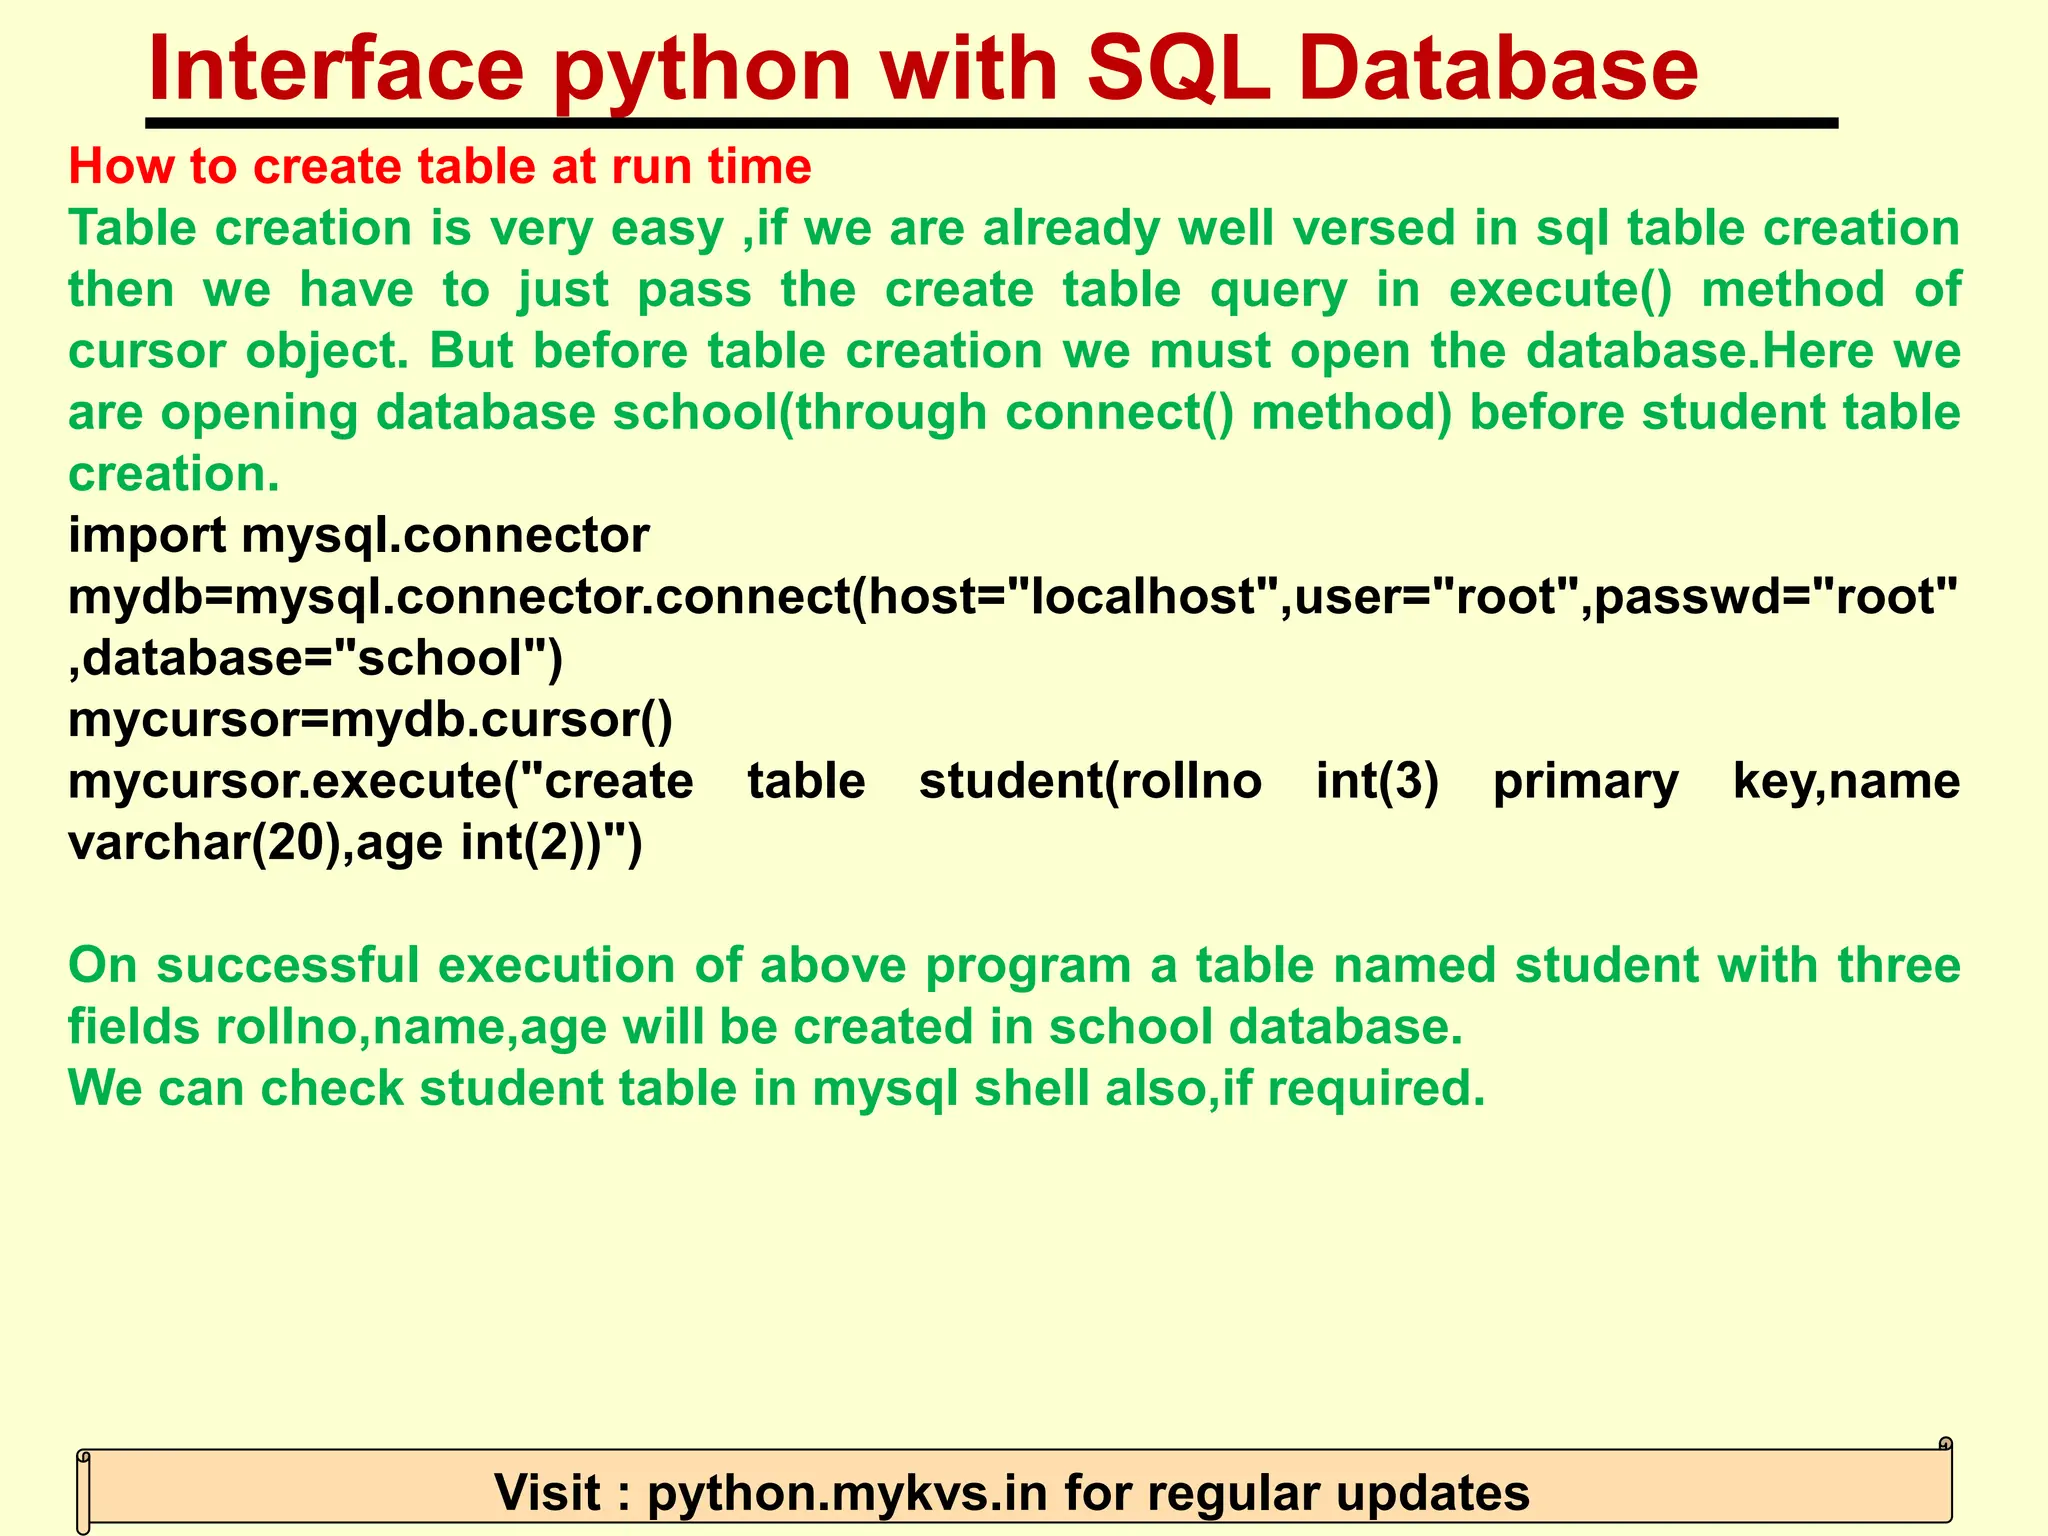The height and width of the screenshot is (1536, 2048).
Task: Click the red heading 'How to create table at run time'
Action: pyautogui.click(x=440, y=166)
